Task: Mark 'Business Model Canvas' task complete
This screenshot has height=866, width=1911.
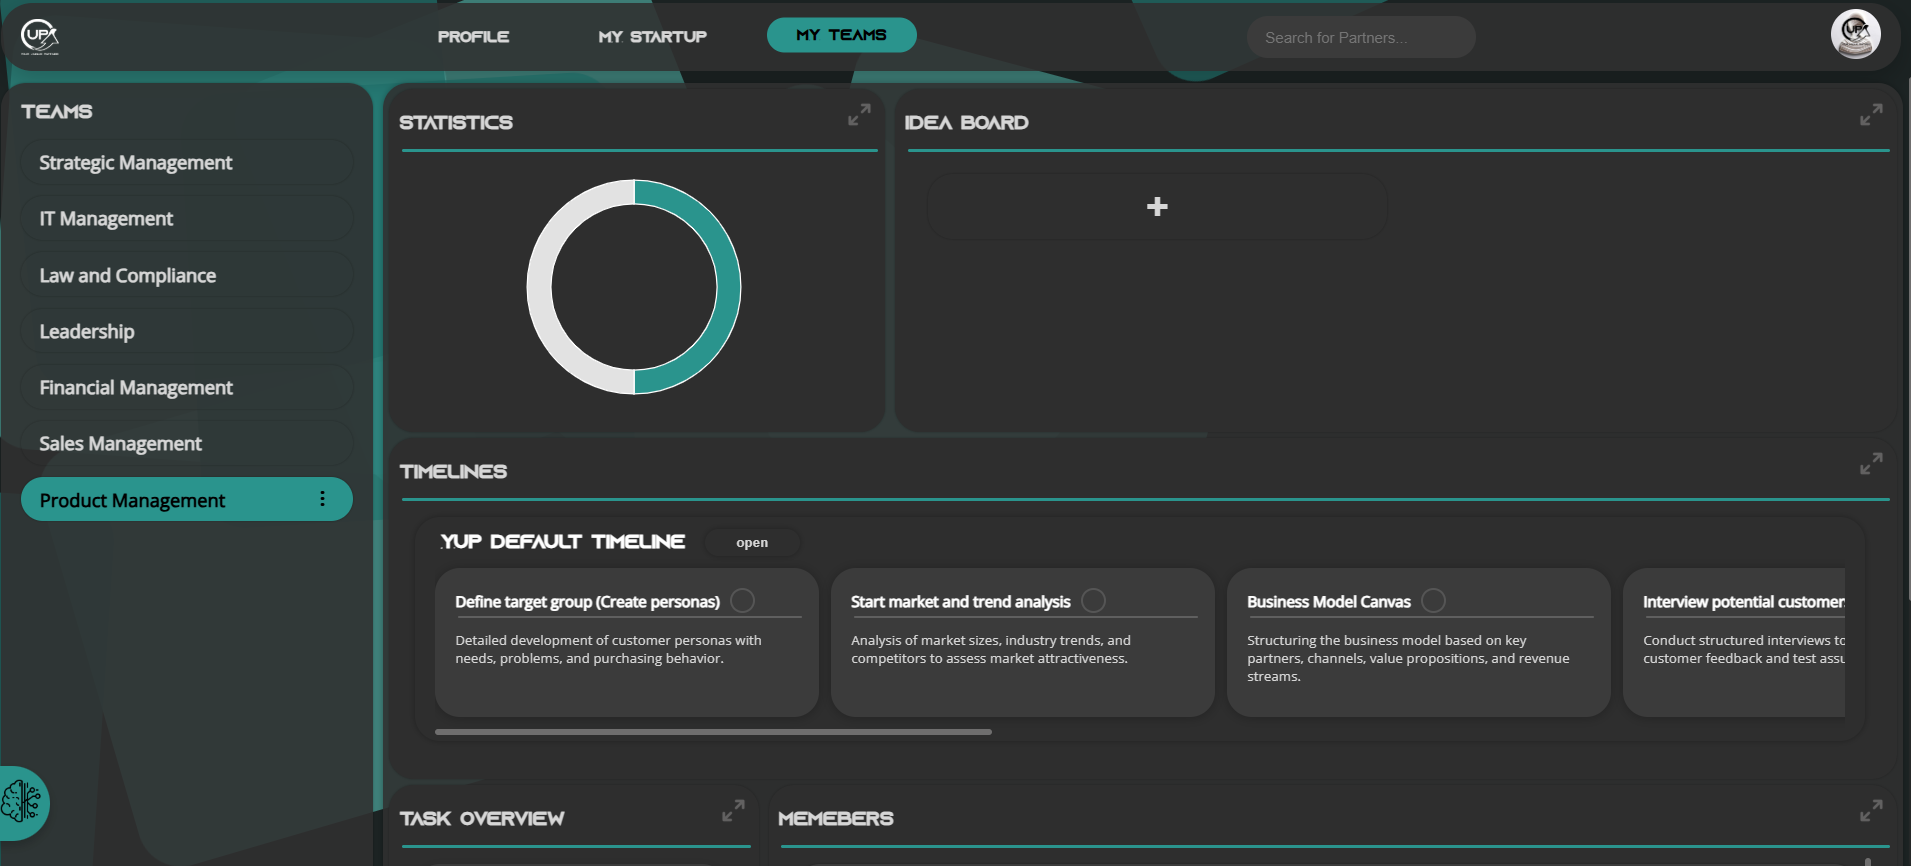Action: click(1433, 600)
